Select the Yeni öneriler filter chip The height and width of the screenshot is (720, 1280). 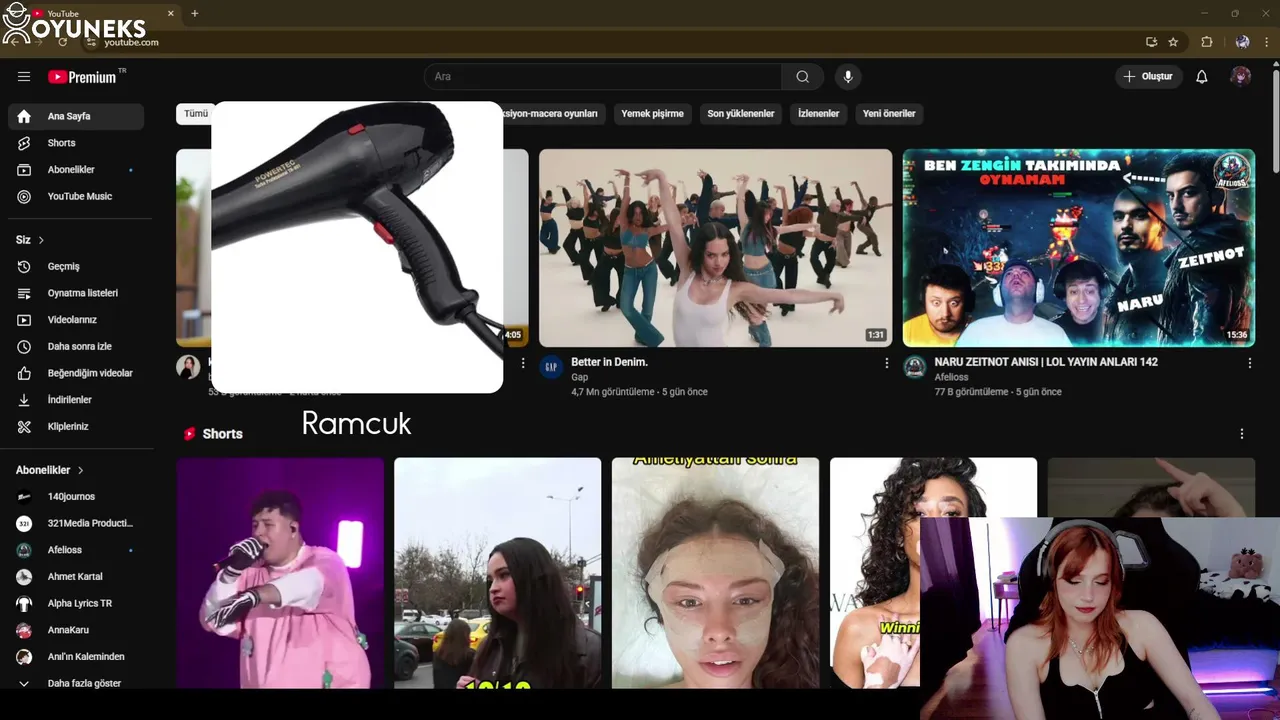pos(889,114)
